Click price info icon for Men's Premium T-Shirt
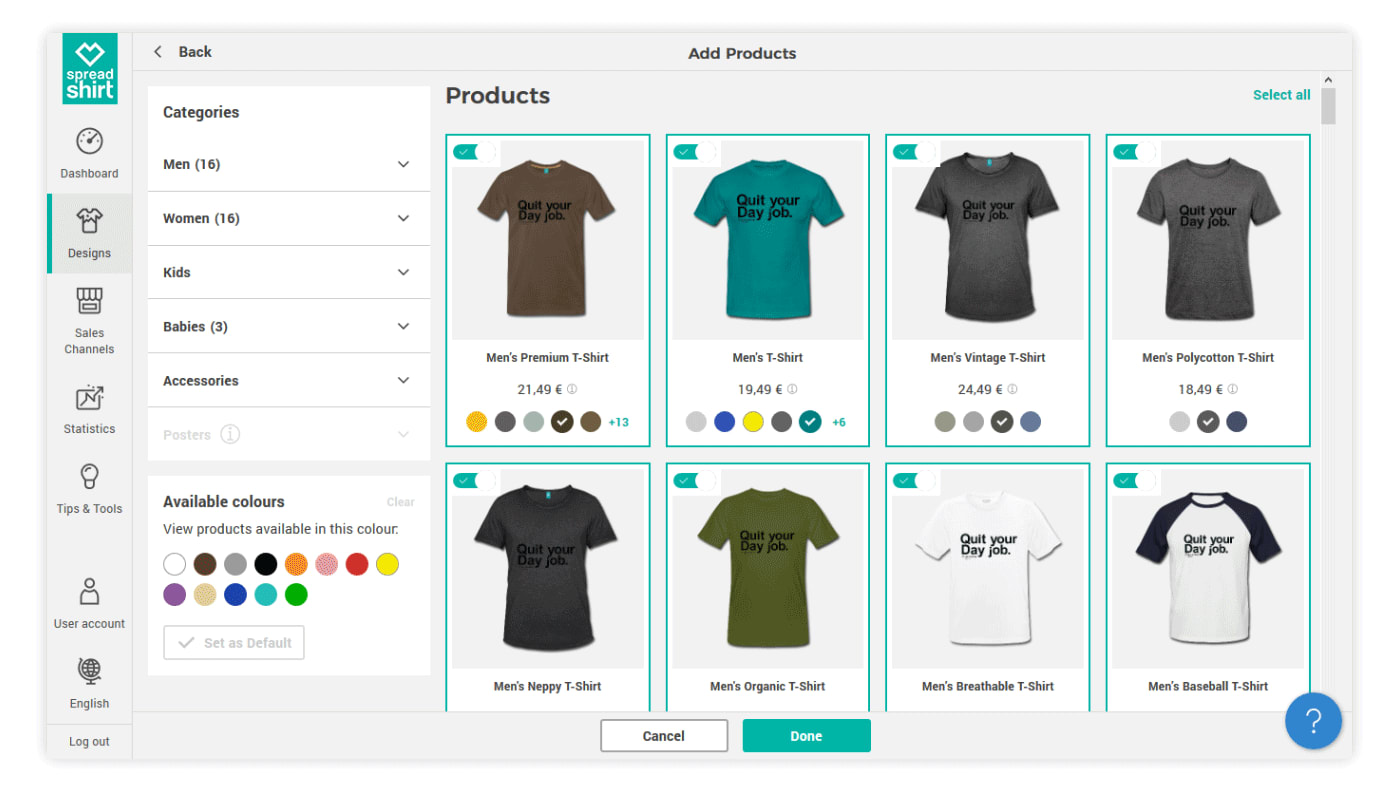 [572, 390]
